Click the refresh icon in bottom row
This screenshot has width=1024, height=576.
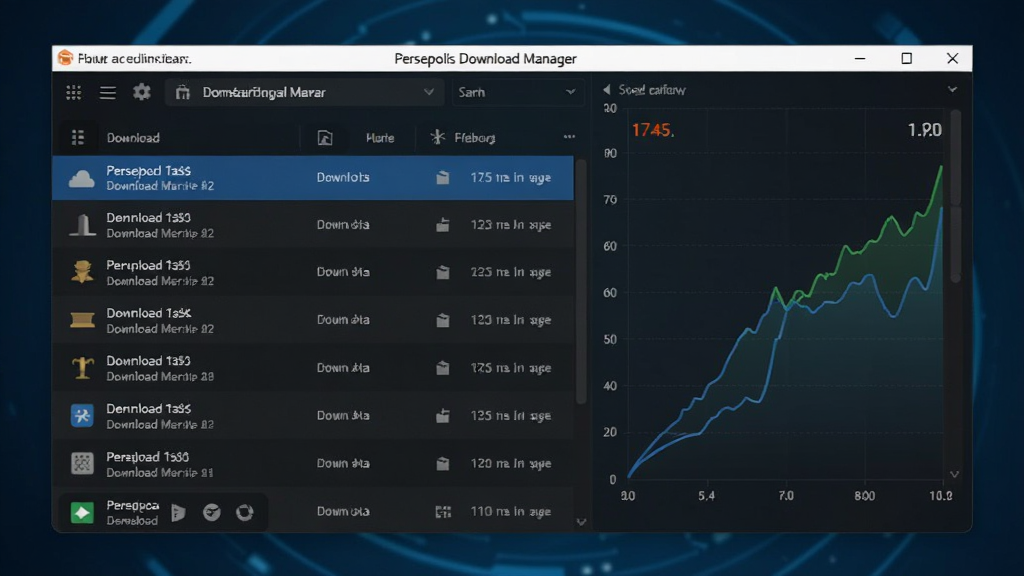[245, 513]
